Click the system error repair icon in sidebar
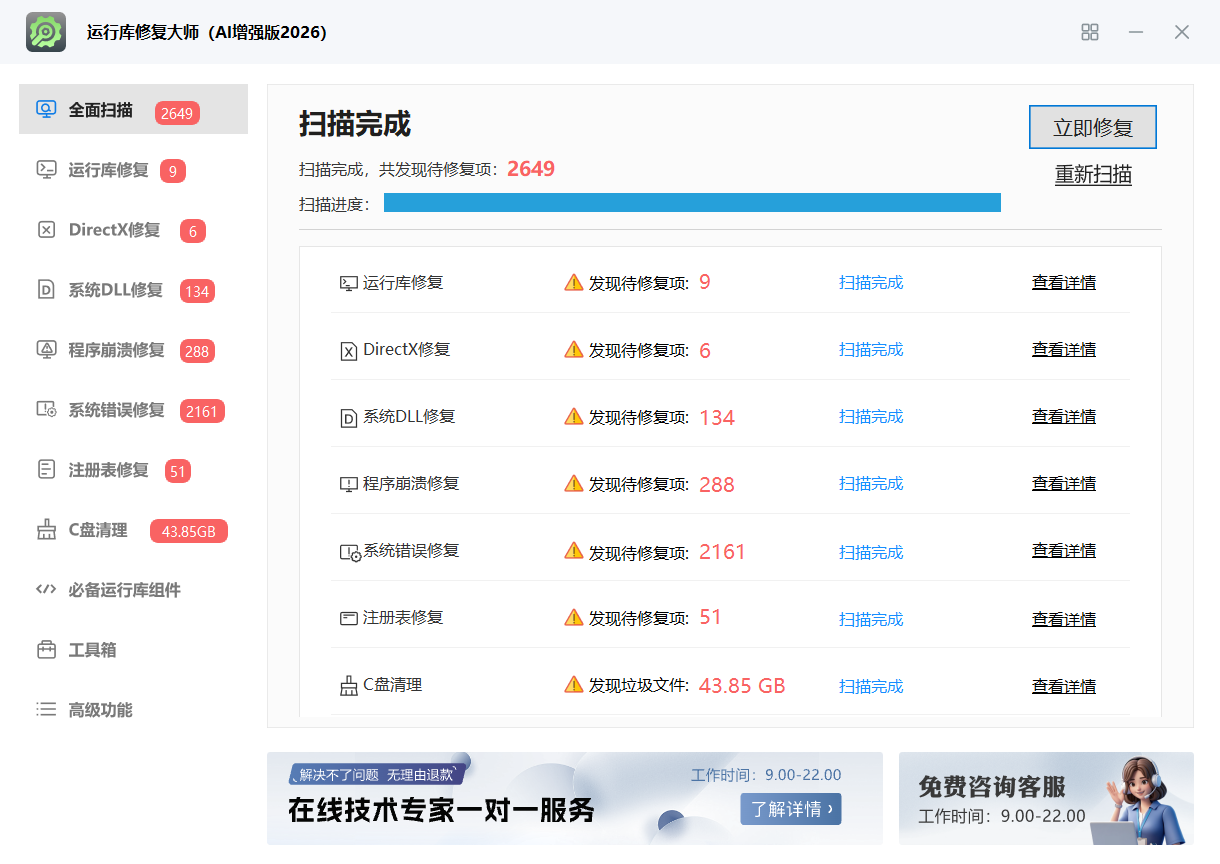The image size is (1220, 864). [46, 410]
